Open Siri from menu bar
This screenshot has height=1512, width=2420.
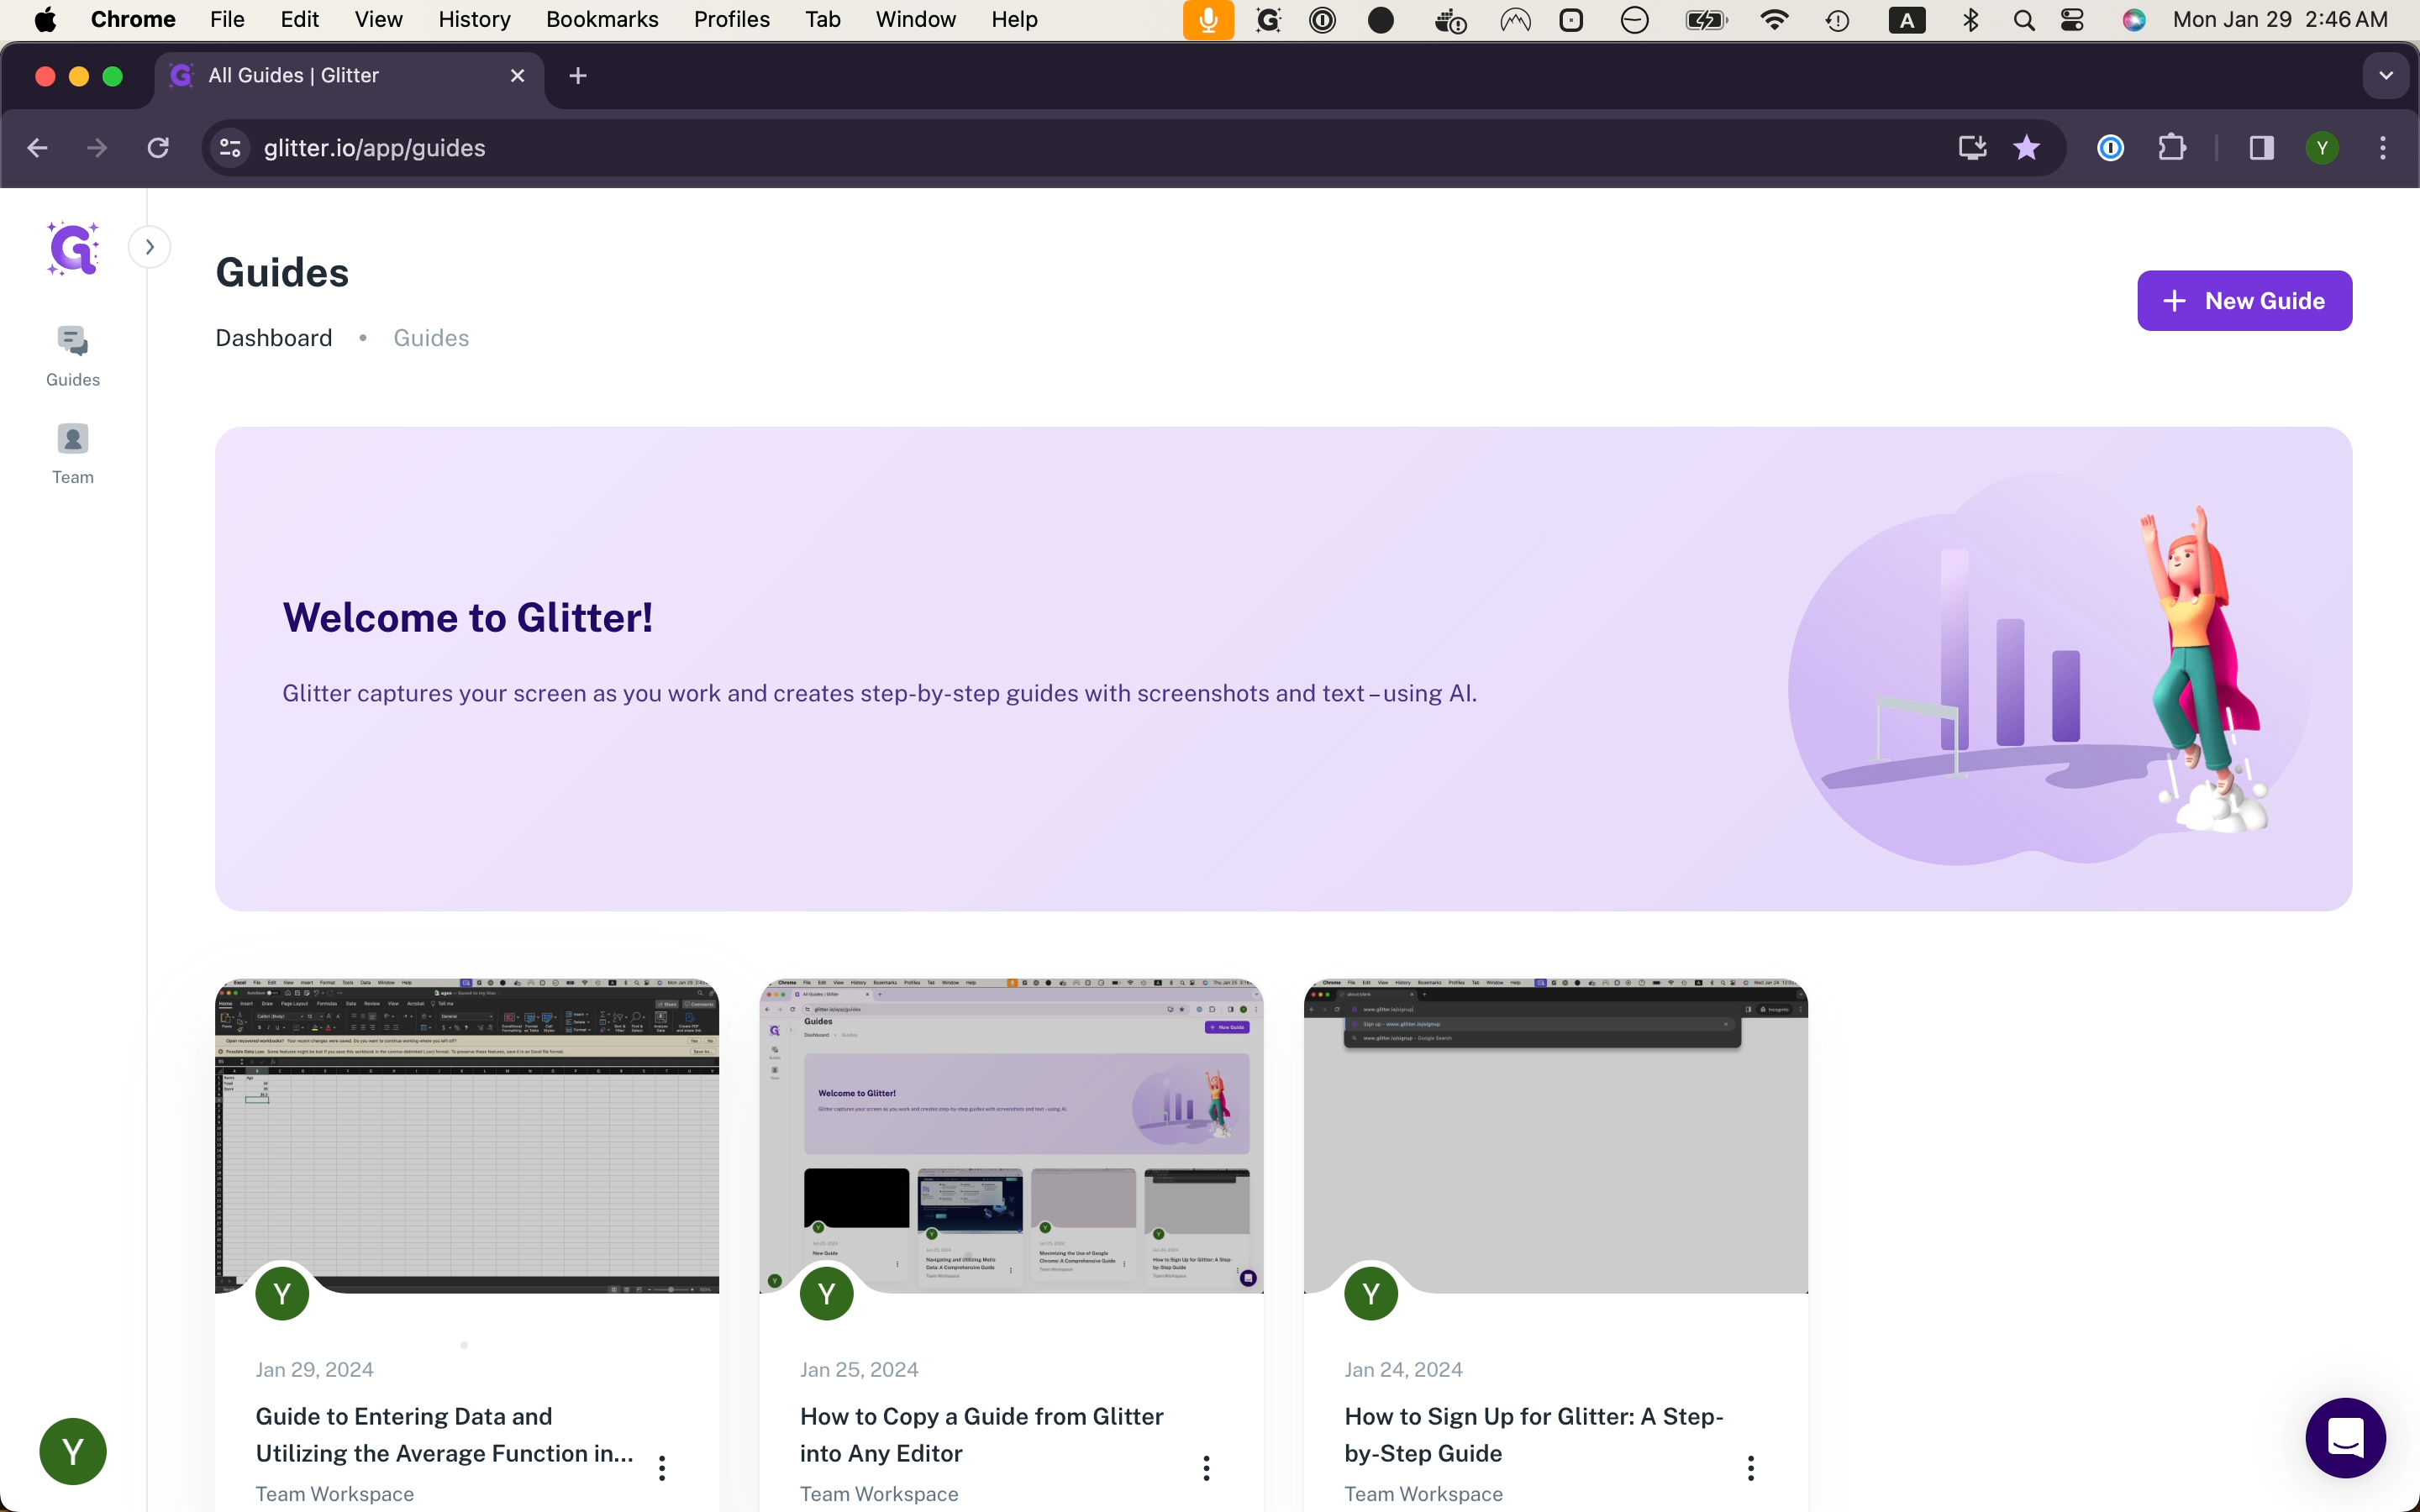click(x=2134, y=19)
